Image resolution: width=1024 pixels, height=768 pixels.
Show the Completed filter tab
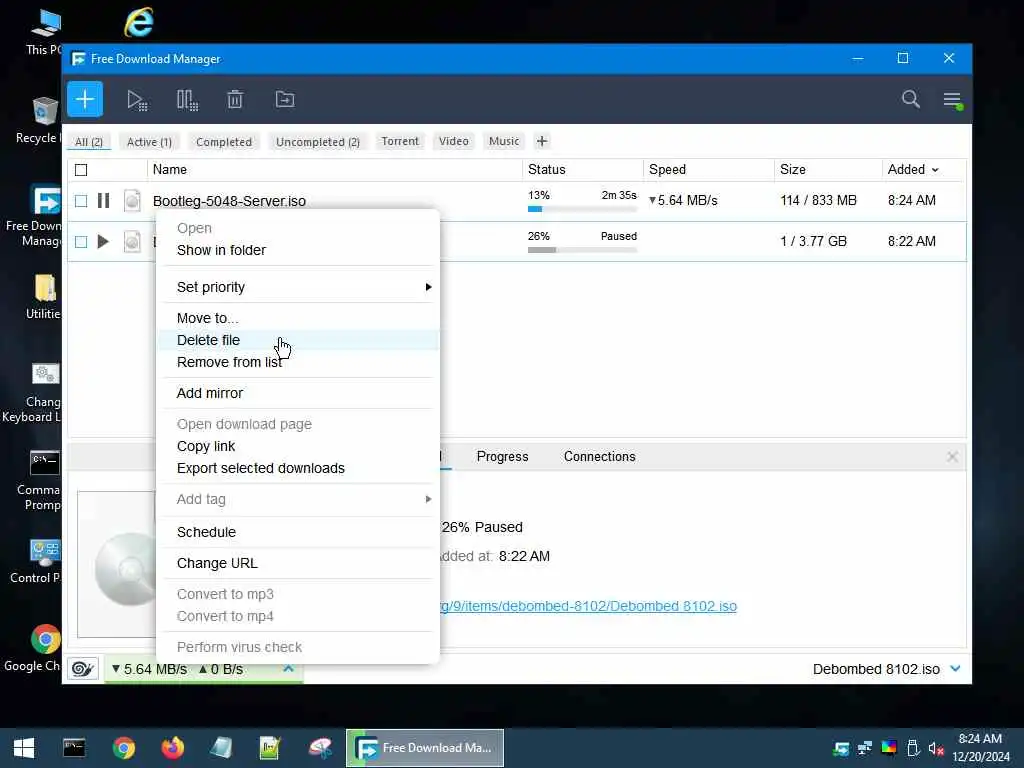point(224,142)
